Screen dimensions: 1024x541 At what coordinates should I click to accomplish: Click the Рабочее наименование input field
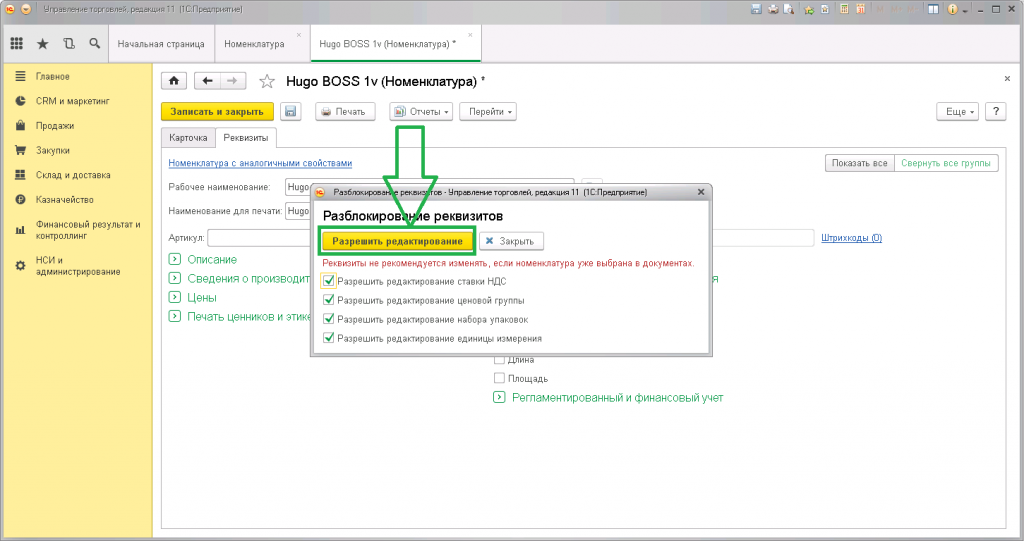[x=298, y=187]
